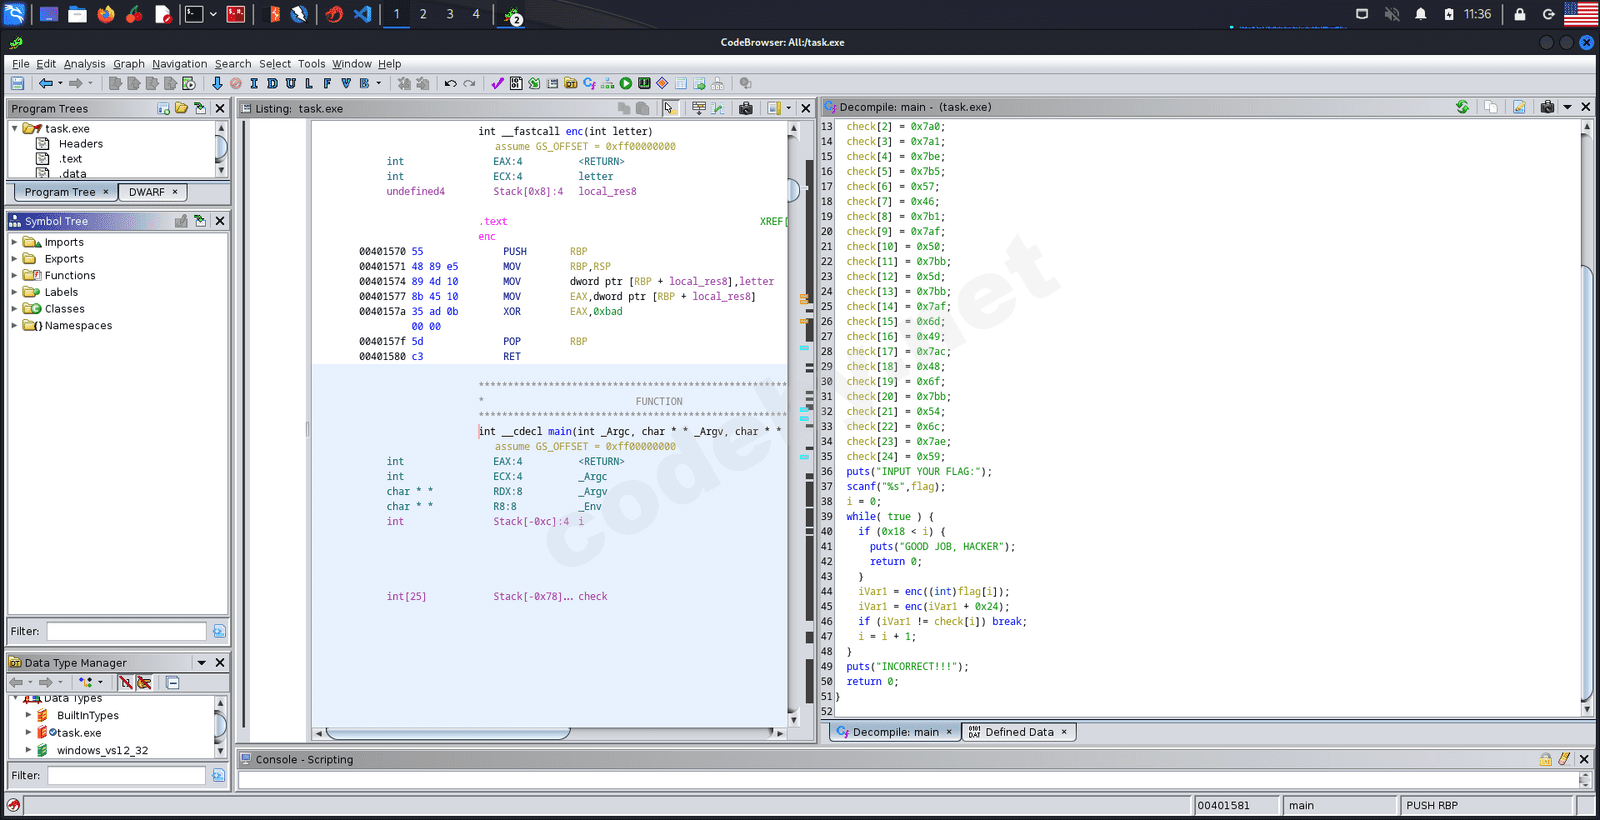Viewport: 1600px width, 820px height.
Task: Click the Save program disk icon
Action: pos(17,84)
